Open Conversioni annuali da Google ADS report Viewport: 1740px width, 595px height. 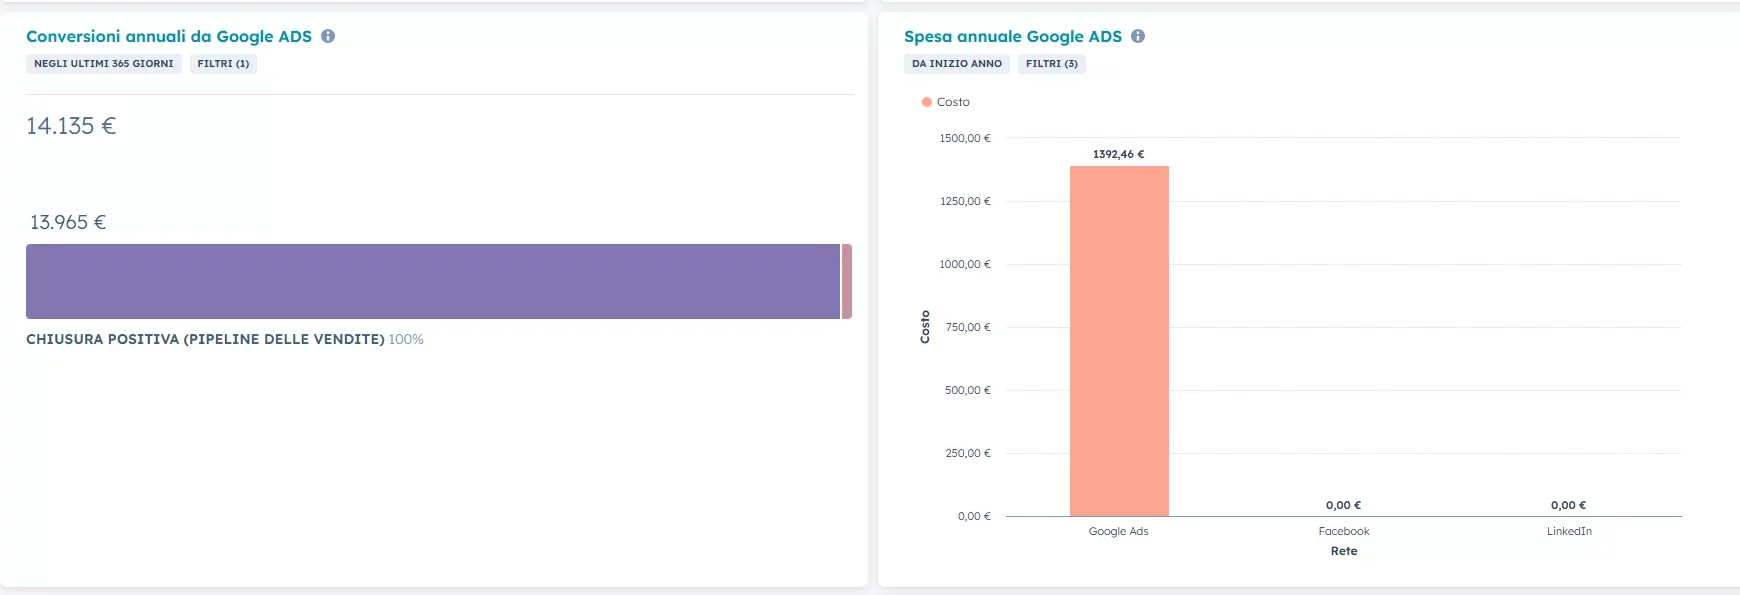168,36
